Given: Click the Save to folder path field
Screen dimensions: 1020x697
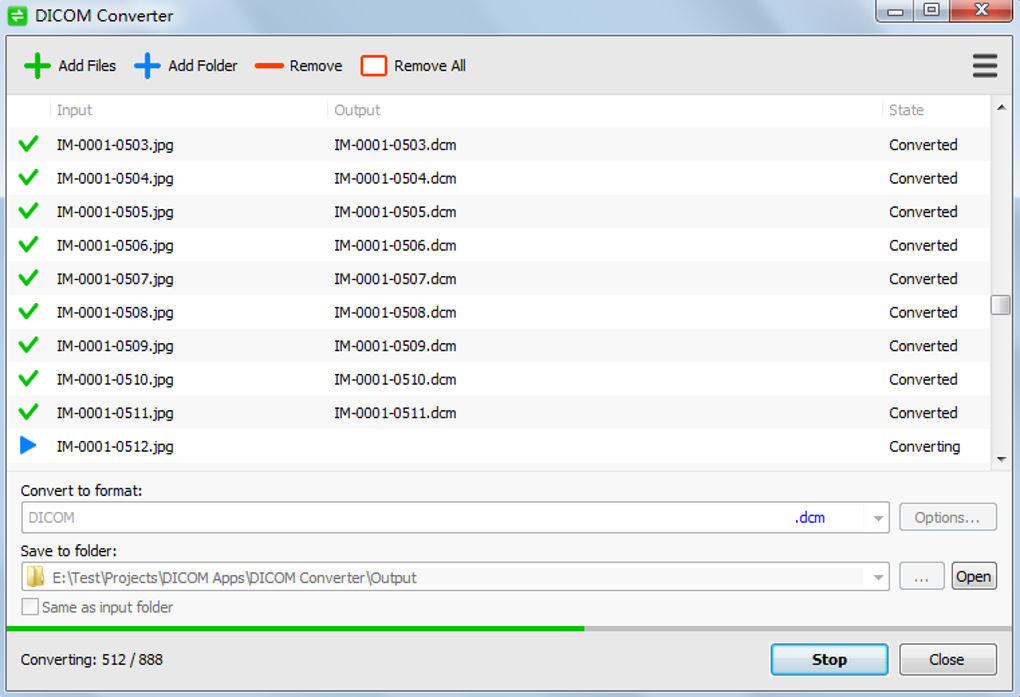Looking at the screenshot, I should point(455,577).
